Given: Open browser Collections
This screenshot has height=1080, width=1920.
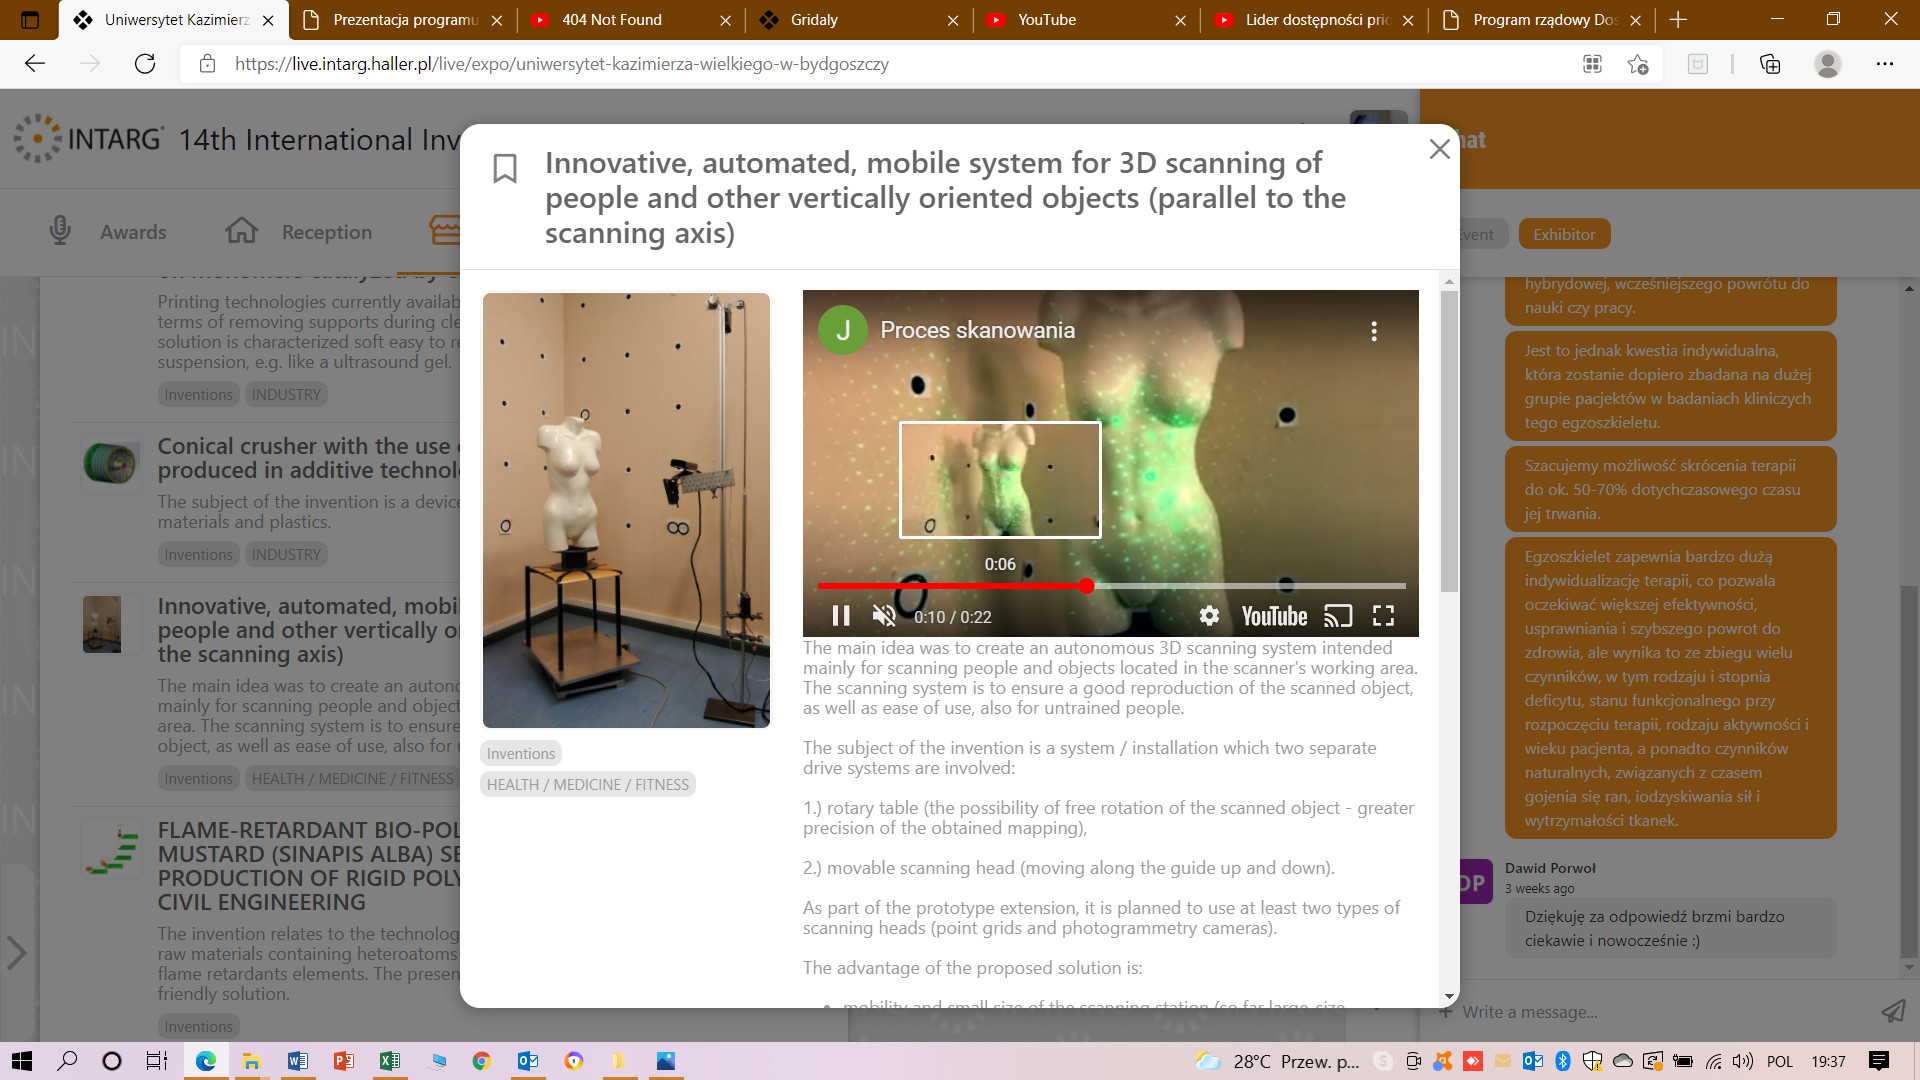Looking at the screenshot, I should pyautogui.click(x=1770, y=64).
